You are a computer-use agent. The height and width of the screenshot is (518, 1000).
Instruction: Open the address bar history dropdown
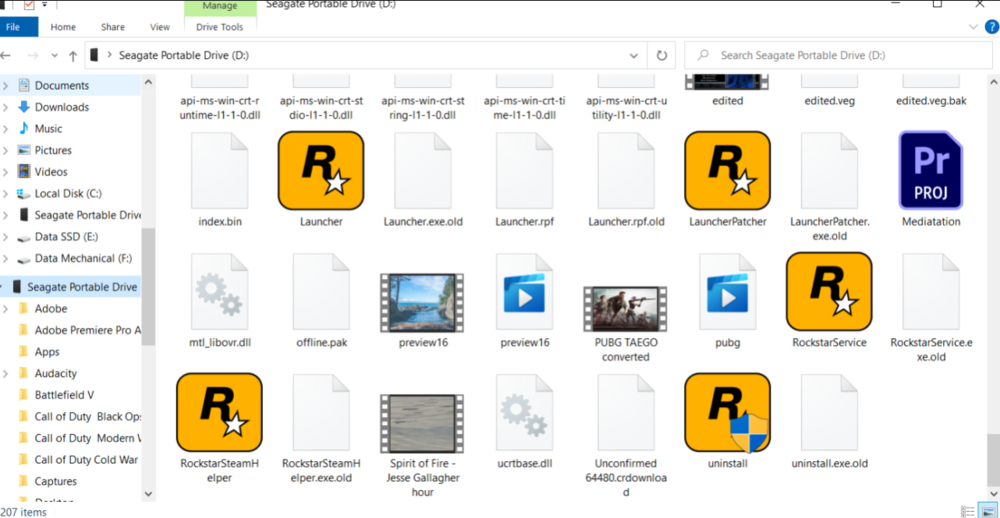pos(634,56)
